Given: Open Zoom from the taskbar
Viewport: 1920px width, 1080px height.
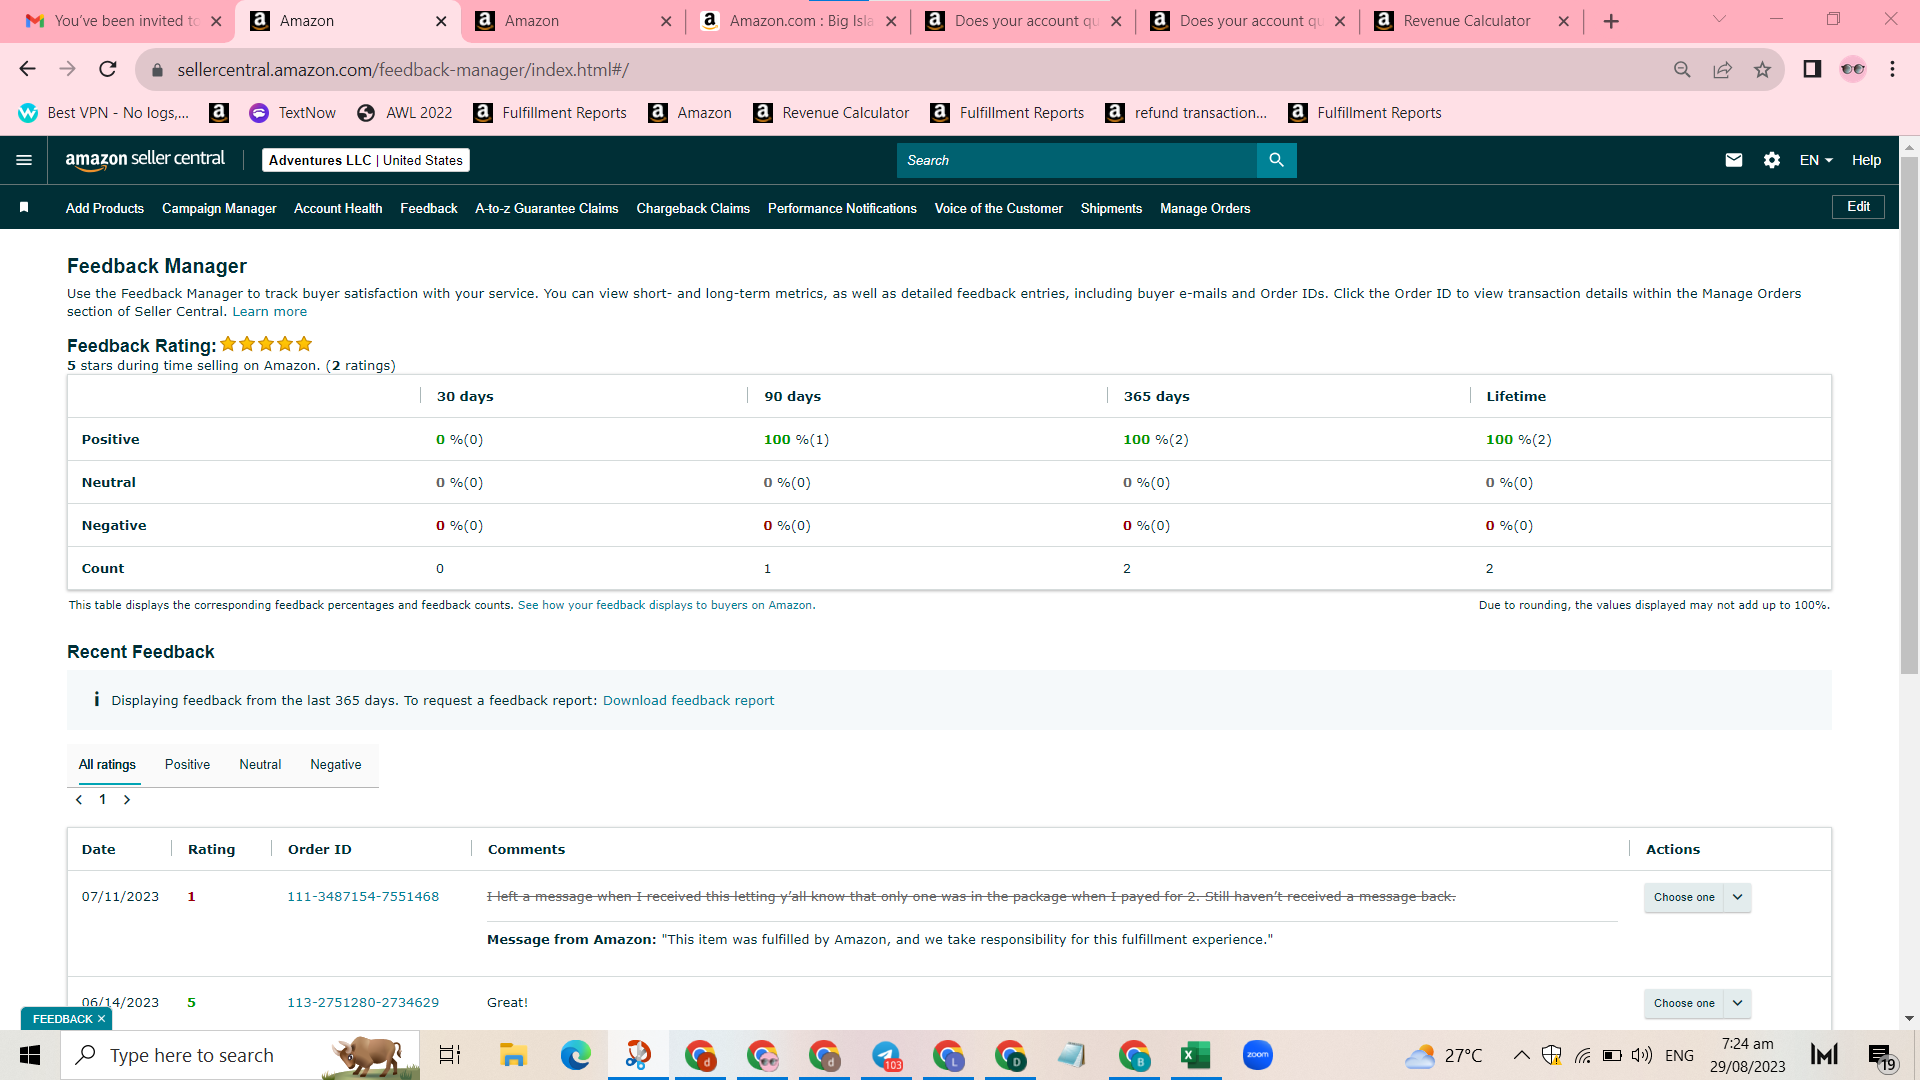Looking at the screenshot, I should 1257,1055.
